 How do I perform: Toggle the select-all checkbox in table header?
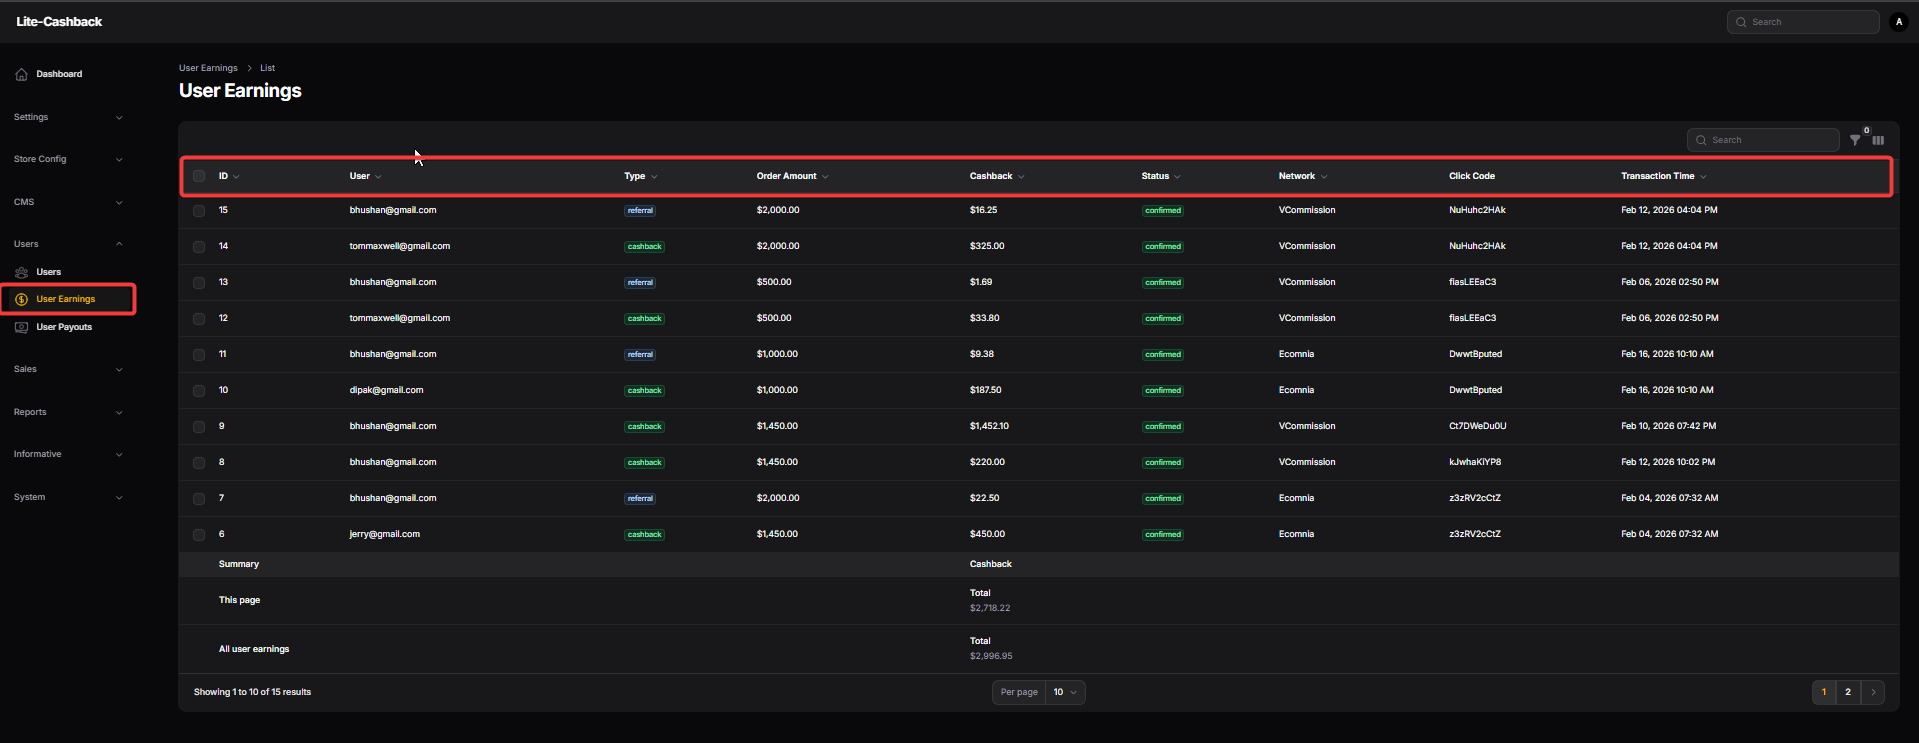point(199,176)
